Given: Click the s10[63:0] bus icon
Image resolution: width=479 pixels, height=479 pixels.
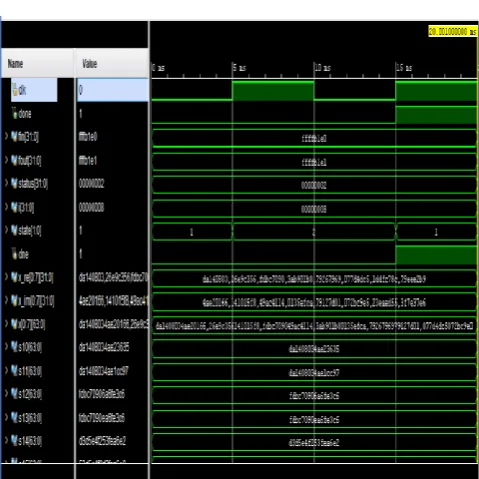Looking at the screenshot, I should (x=14, y=347).
